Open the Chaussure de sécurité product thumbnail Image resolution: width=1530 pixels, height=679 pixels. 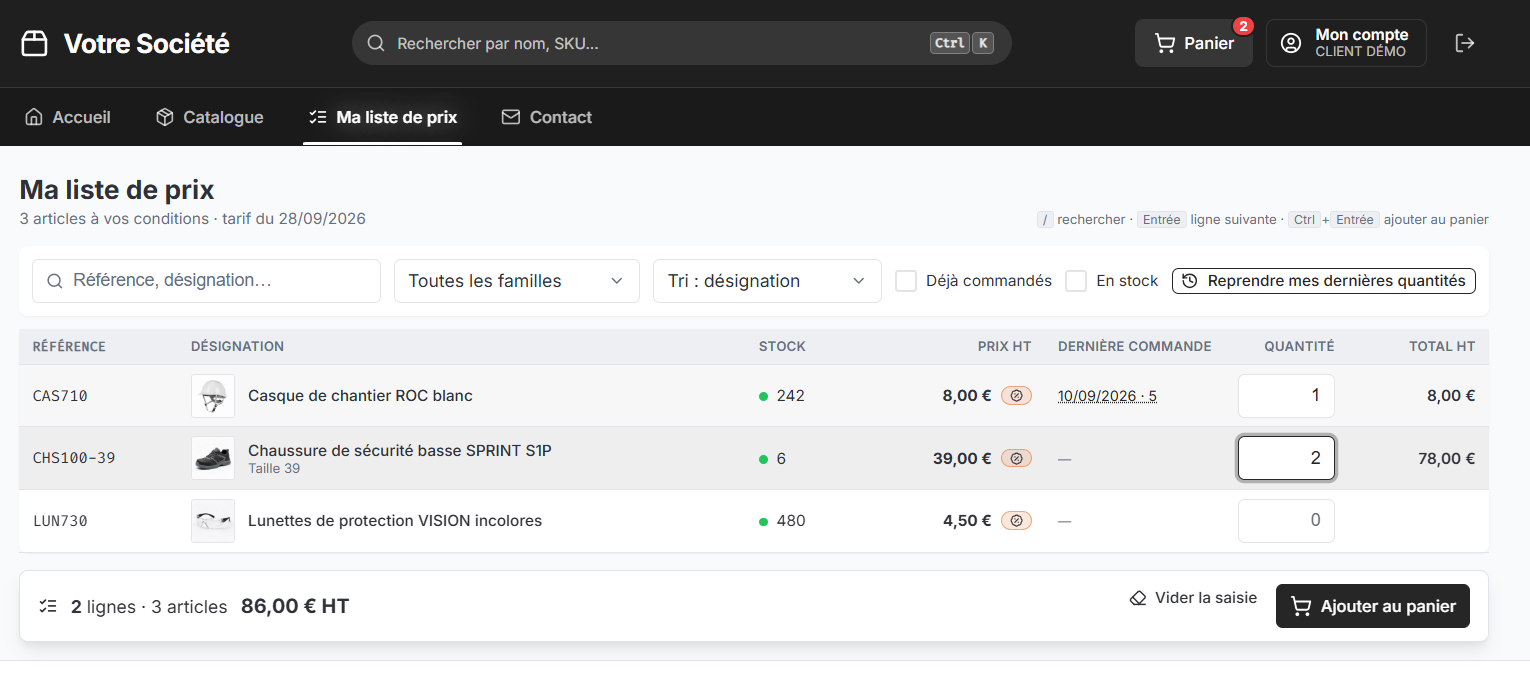tap(213, 458)
